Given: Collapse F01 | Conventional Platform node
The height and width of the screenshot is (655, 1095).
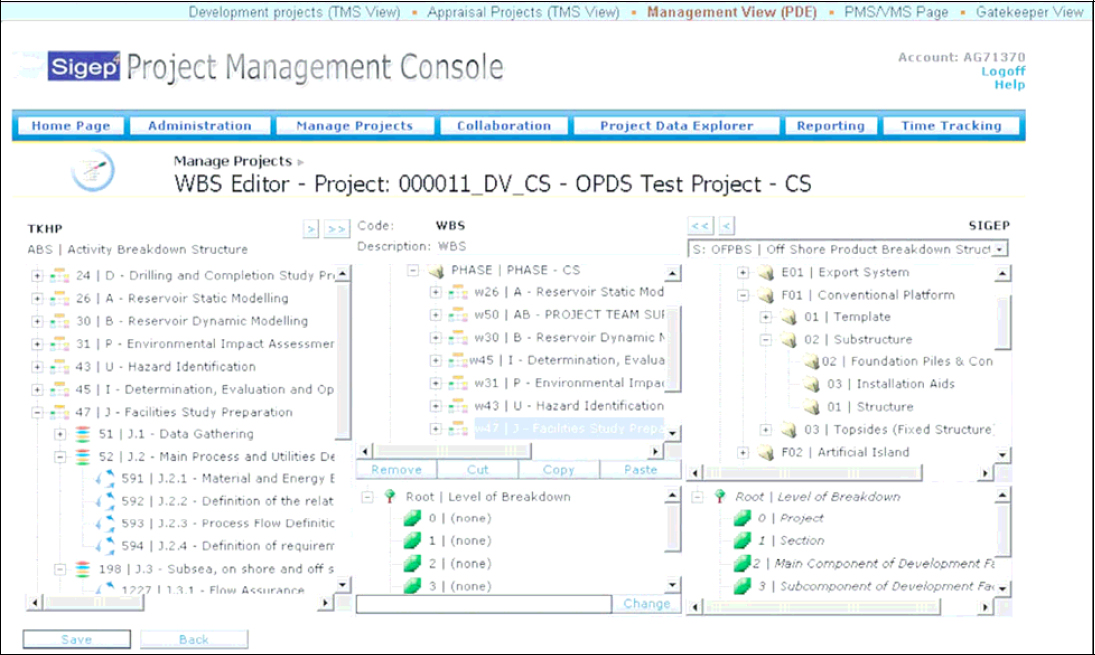Looking at the screenshot, I should coord(744,295).
